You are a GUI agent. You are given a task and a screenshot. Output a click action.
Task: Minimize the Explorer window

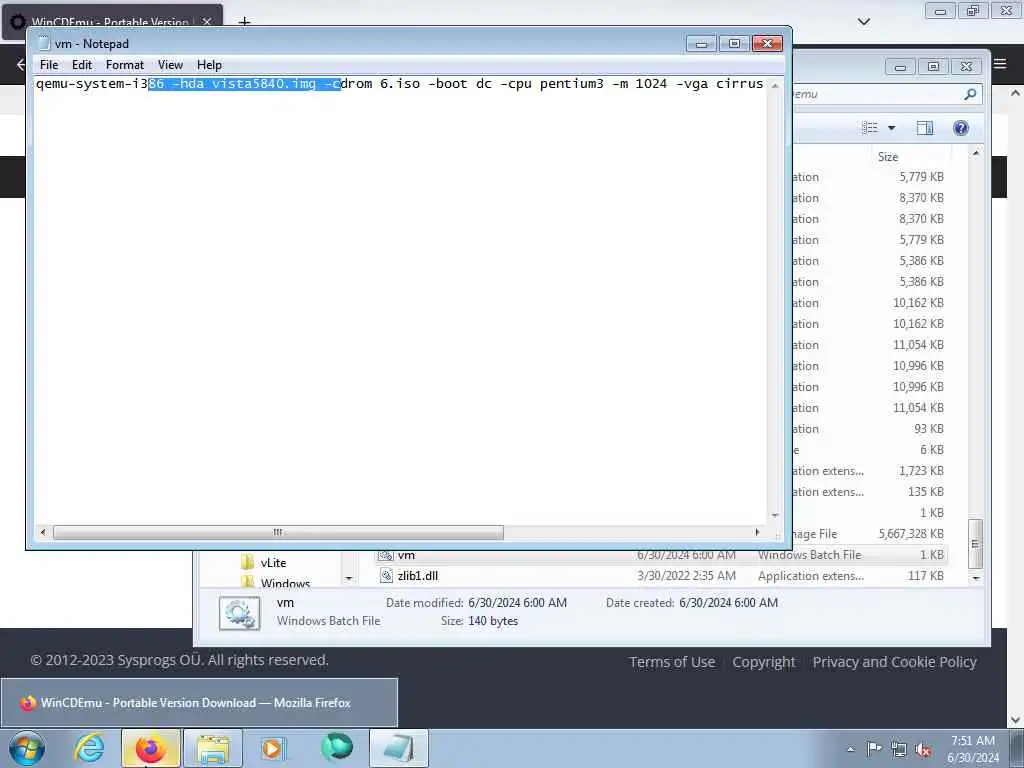tap(901, 67)
